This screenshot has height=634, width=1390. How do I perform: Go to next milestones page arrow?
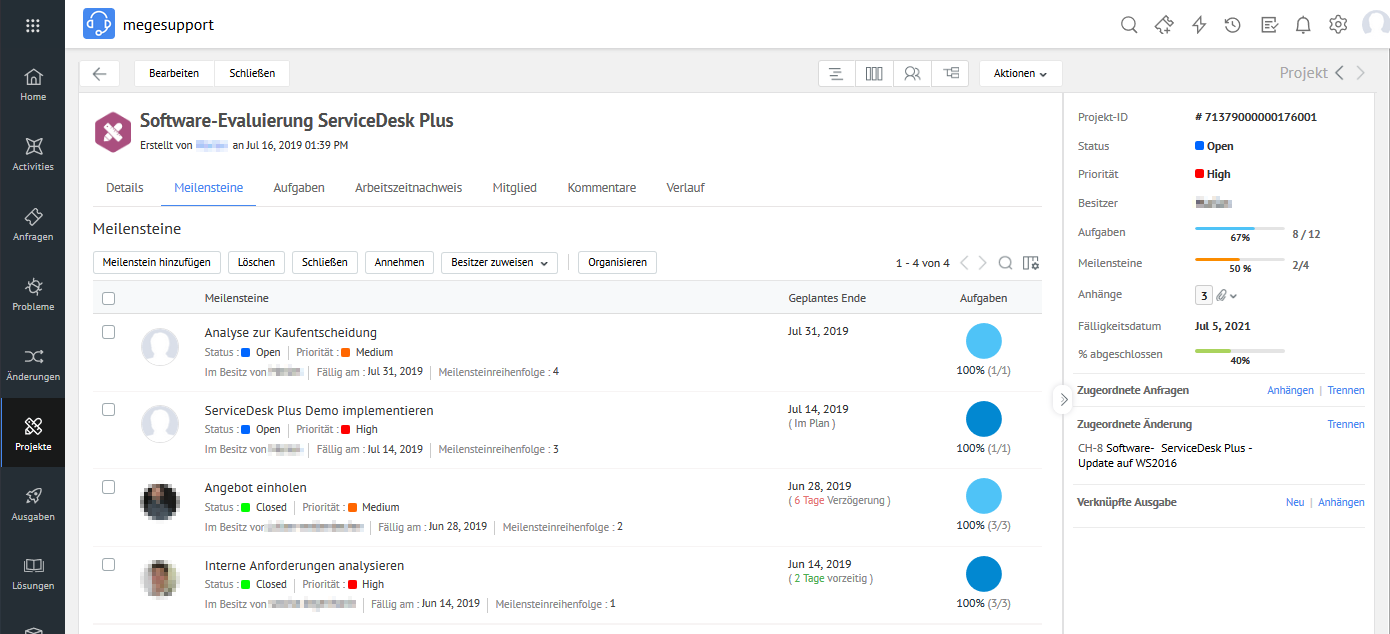tap(983, 263)
